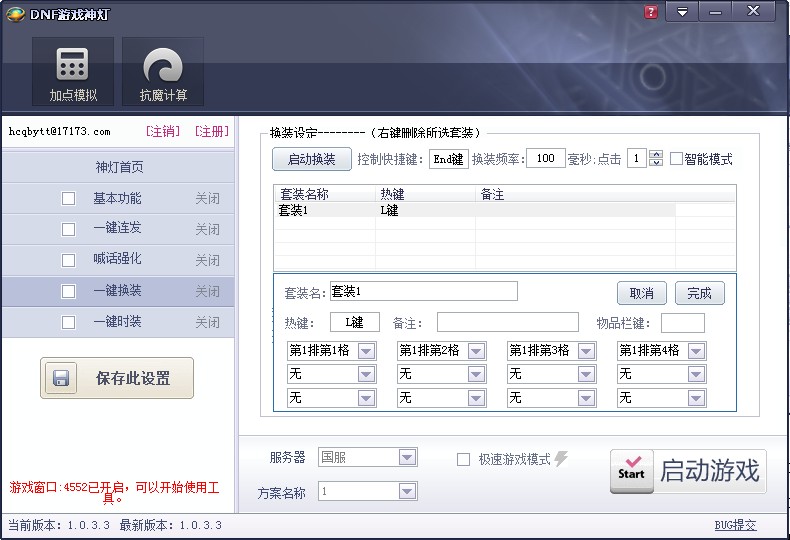
Task: Select 神灯首页 in the sidebar
Action: pyautogui.click(x=118, y=167)
